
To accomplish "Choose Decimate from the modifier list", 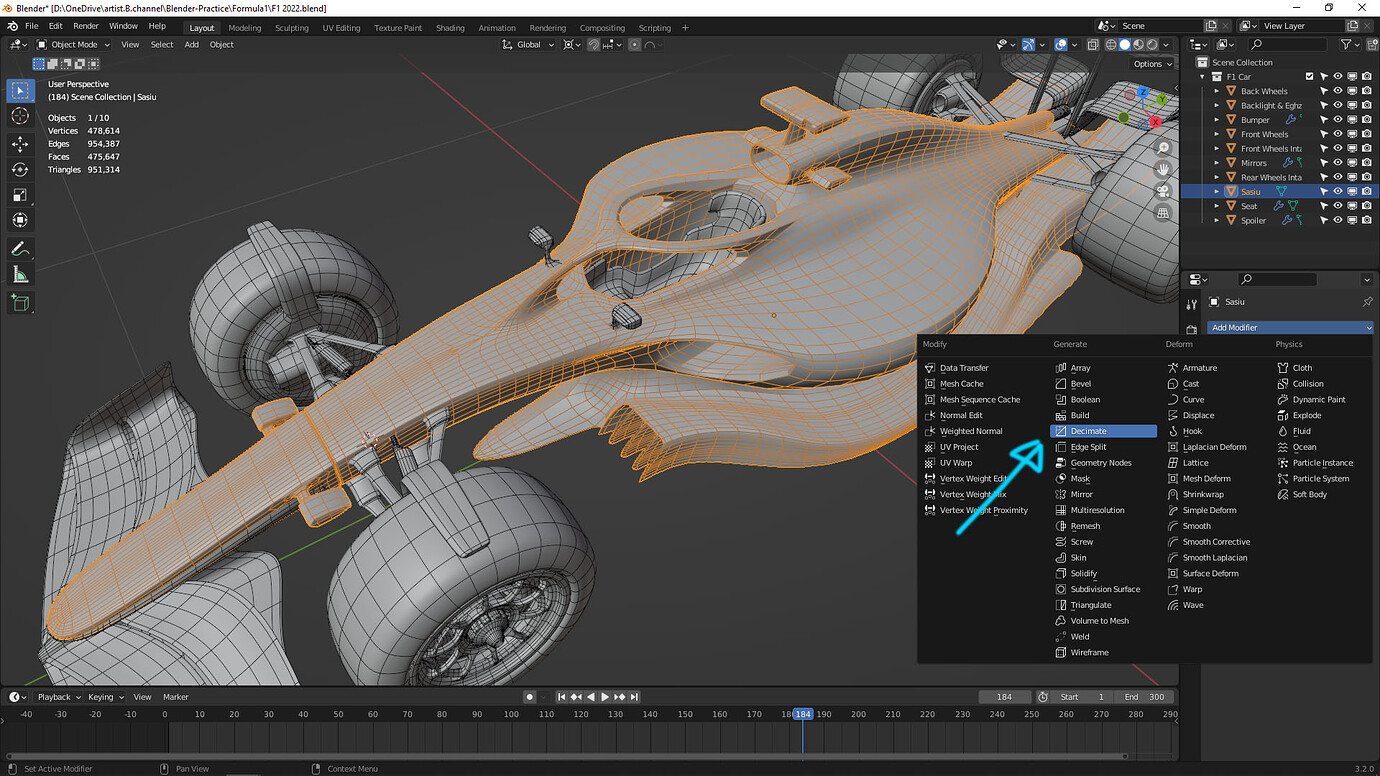I will pyautogui.click(x=1088, y=431).
